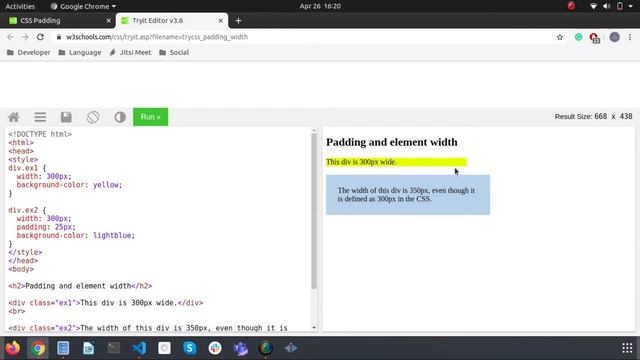Image resolution: width=640 pixels, height=360 pixels.
Task: Reload the current page
Action: (40, 37)
